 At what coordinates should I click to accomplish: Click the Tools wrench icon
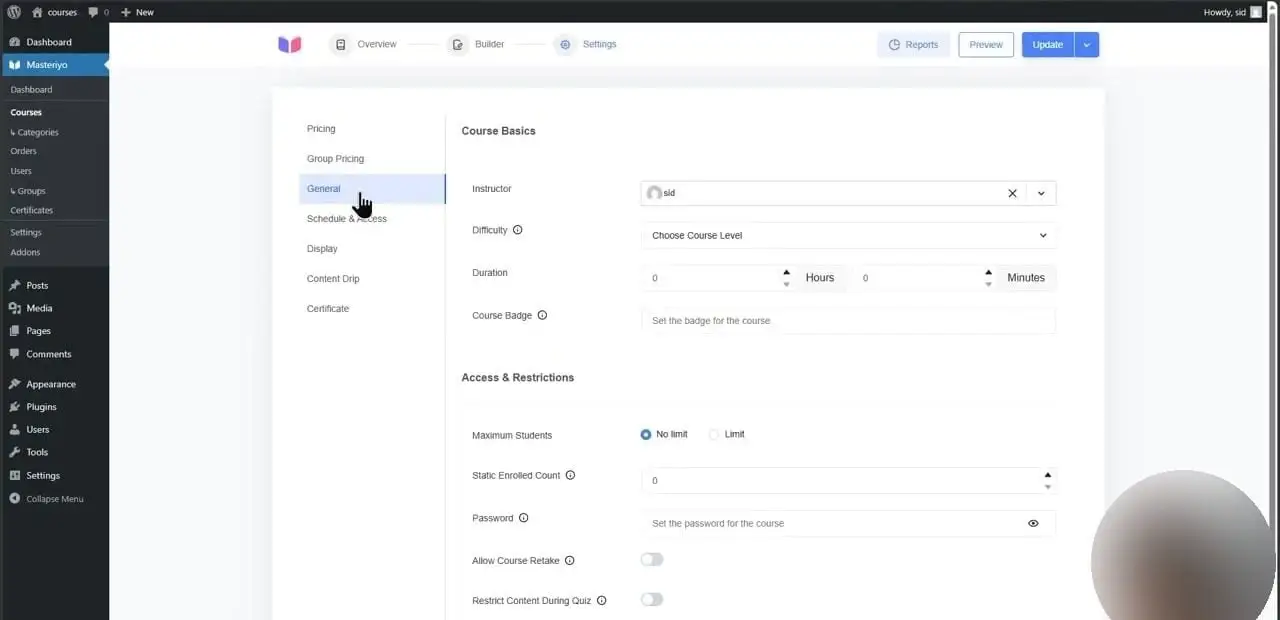click(14, 452)
